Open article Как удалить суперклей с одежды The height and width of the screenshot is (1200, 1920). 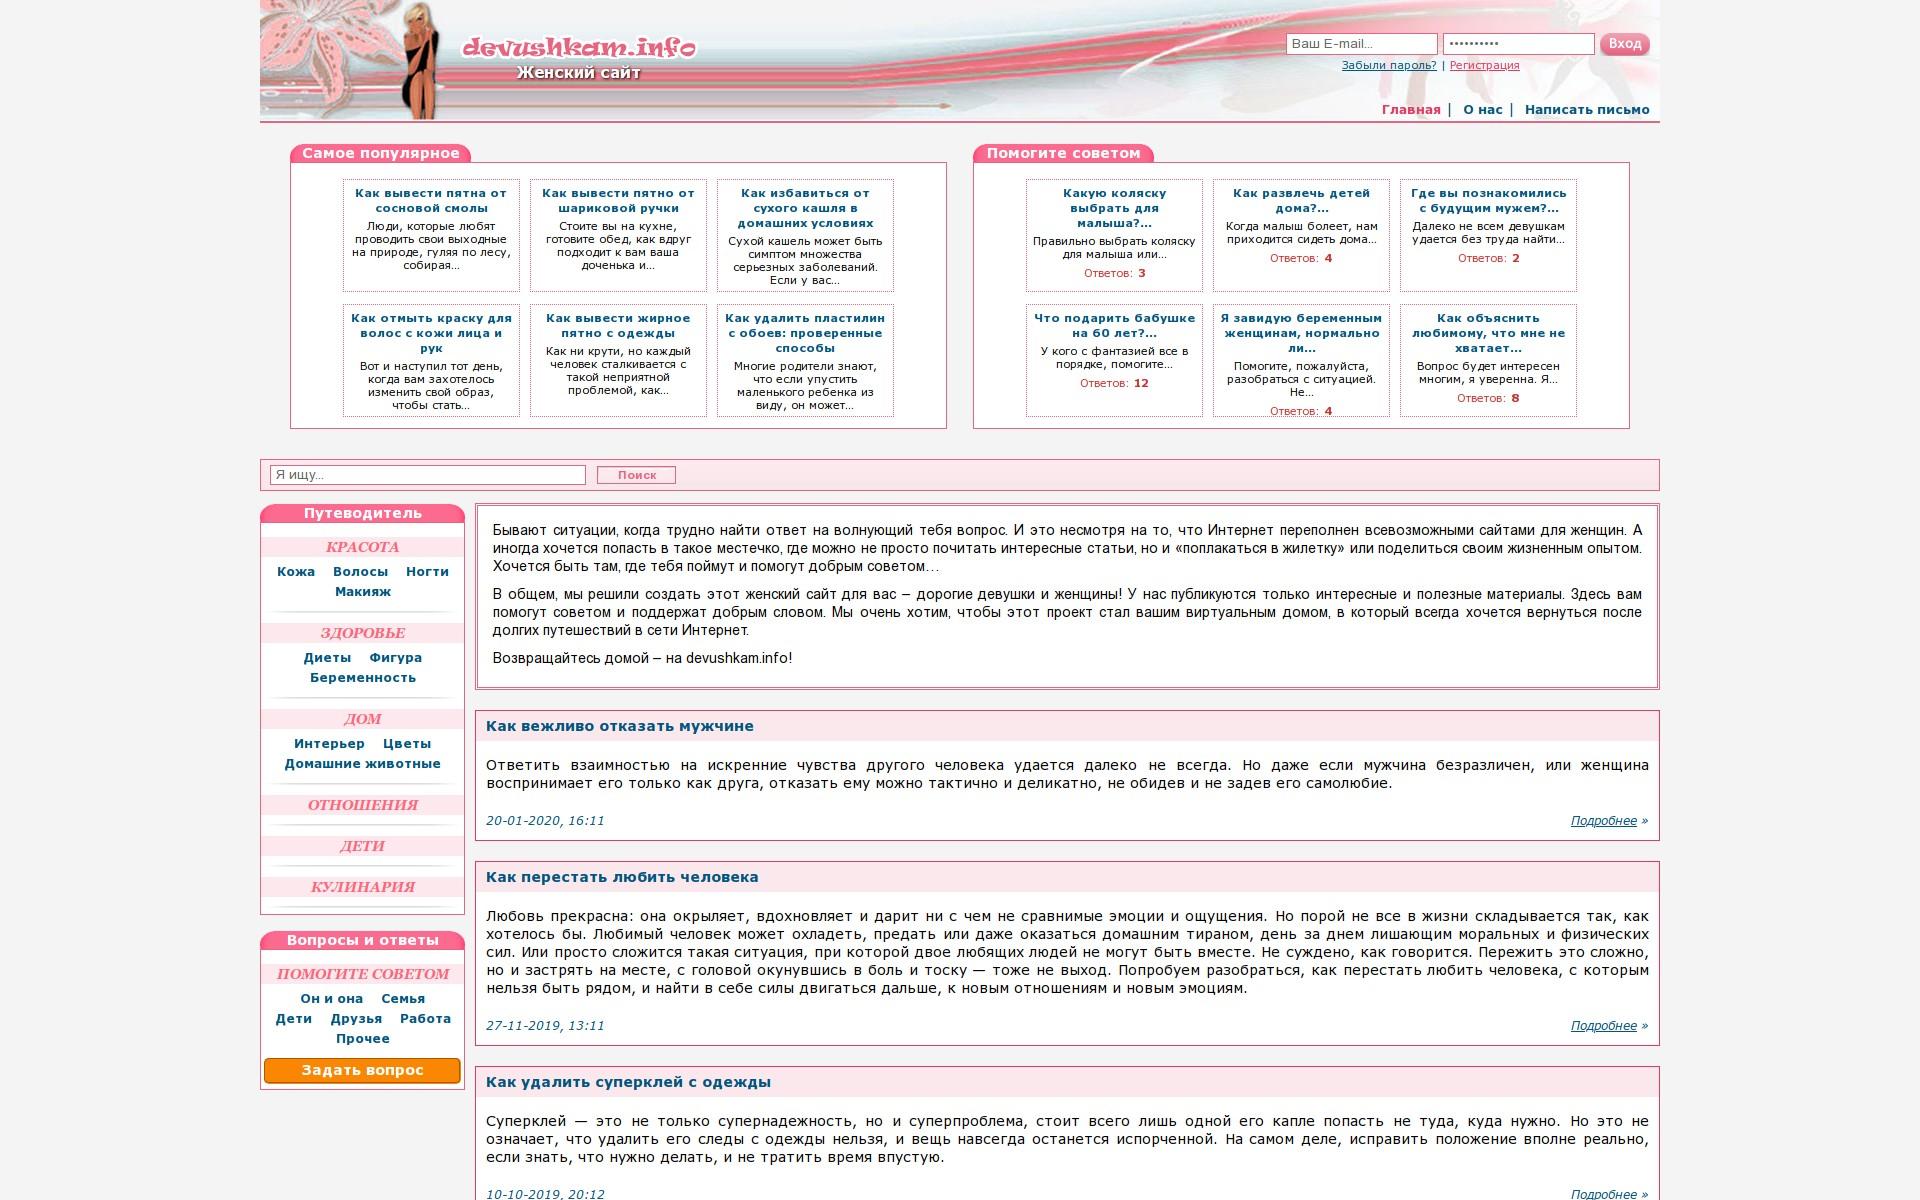pyautogui.click(x=628, y=1083)
